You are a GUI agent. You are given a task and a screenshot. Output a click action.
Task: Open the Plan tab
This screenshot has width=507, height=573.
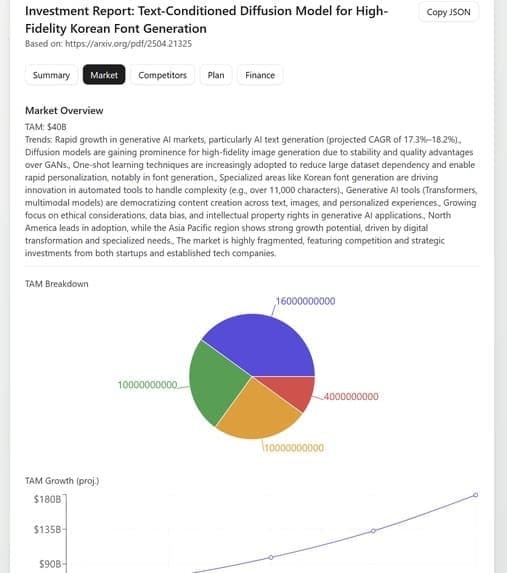click(216, 75)
